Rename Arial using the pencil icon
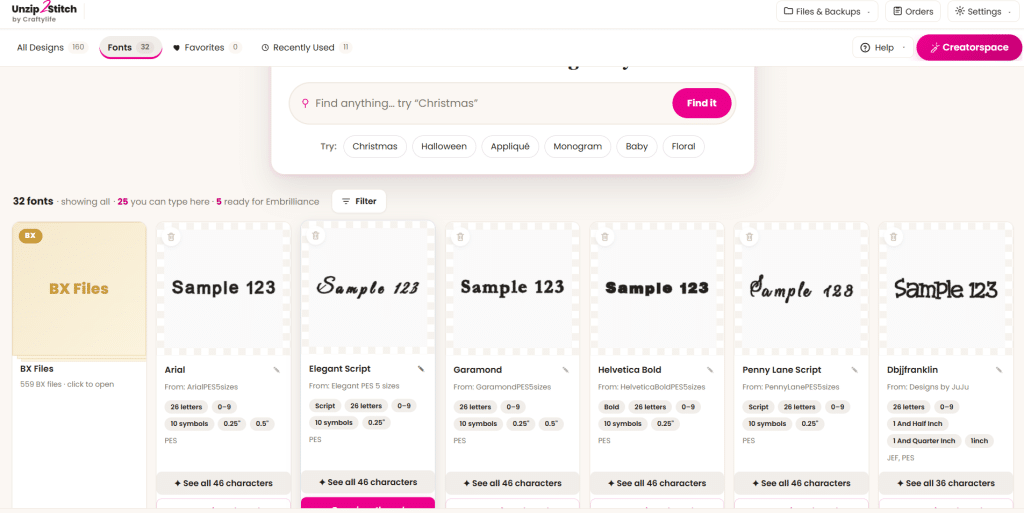1024x513 pixels. click(276, 370)
